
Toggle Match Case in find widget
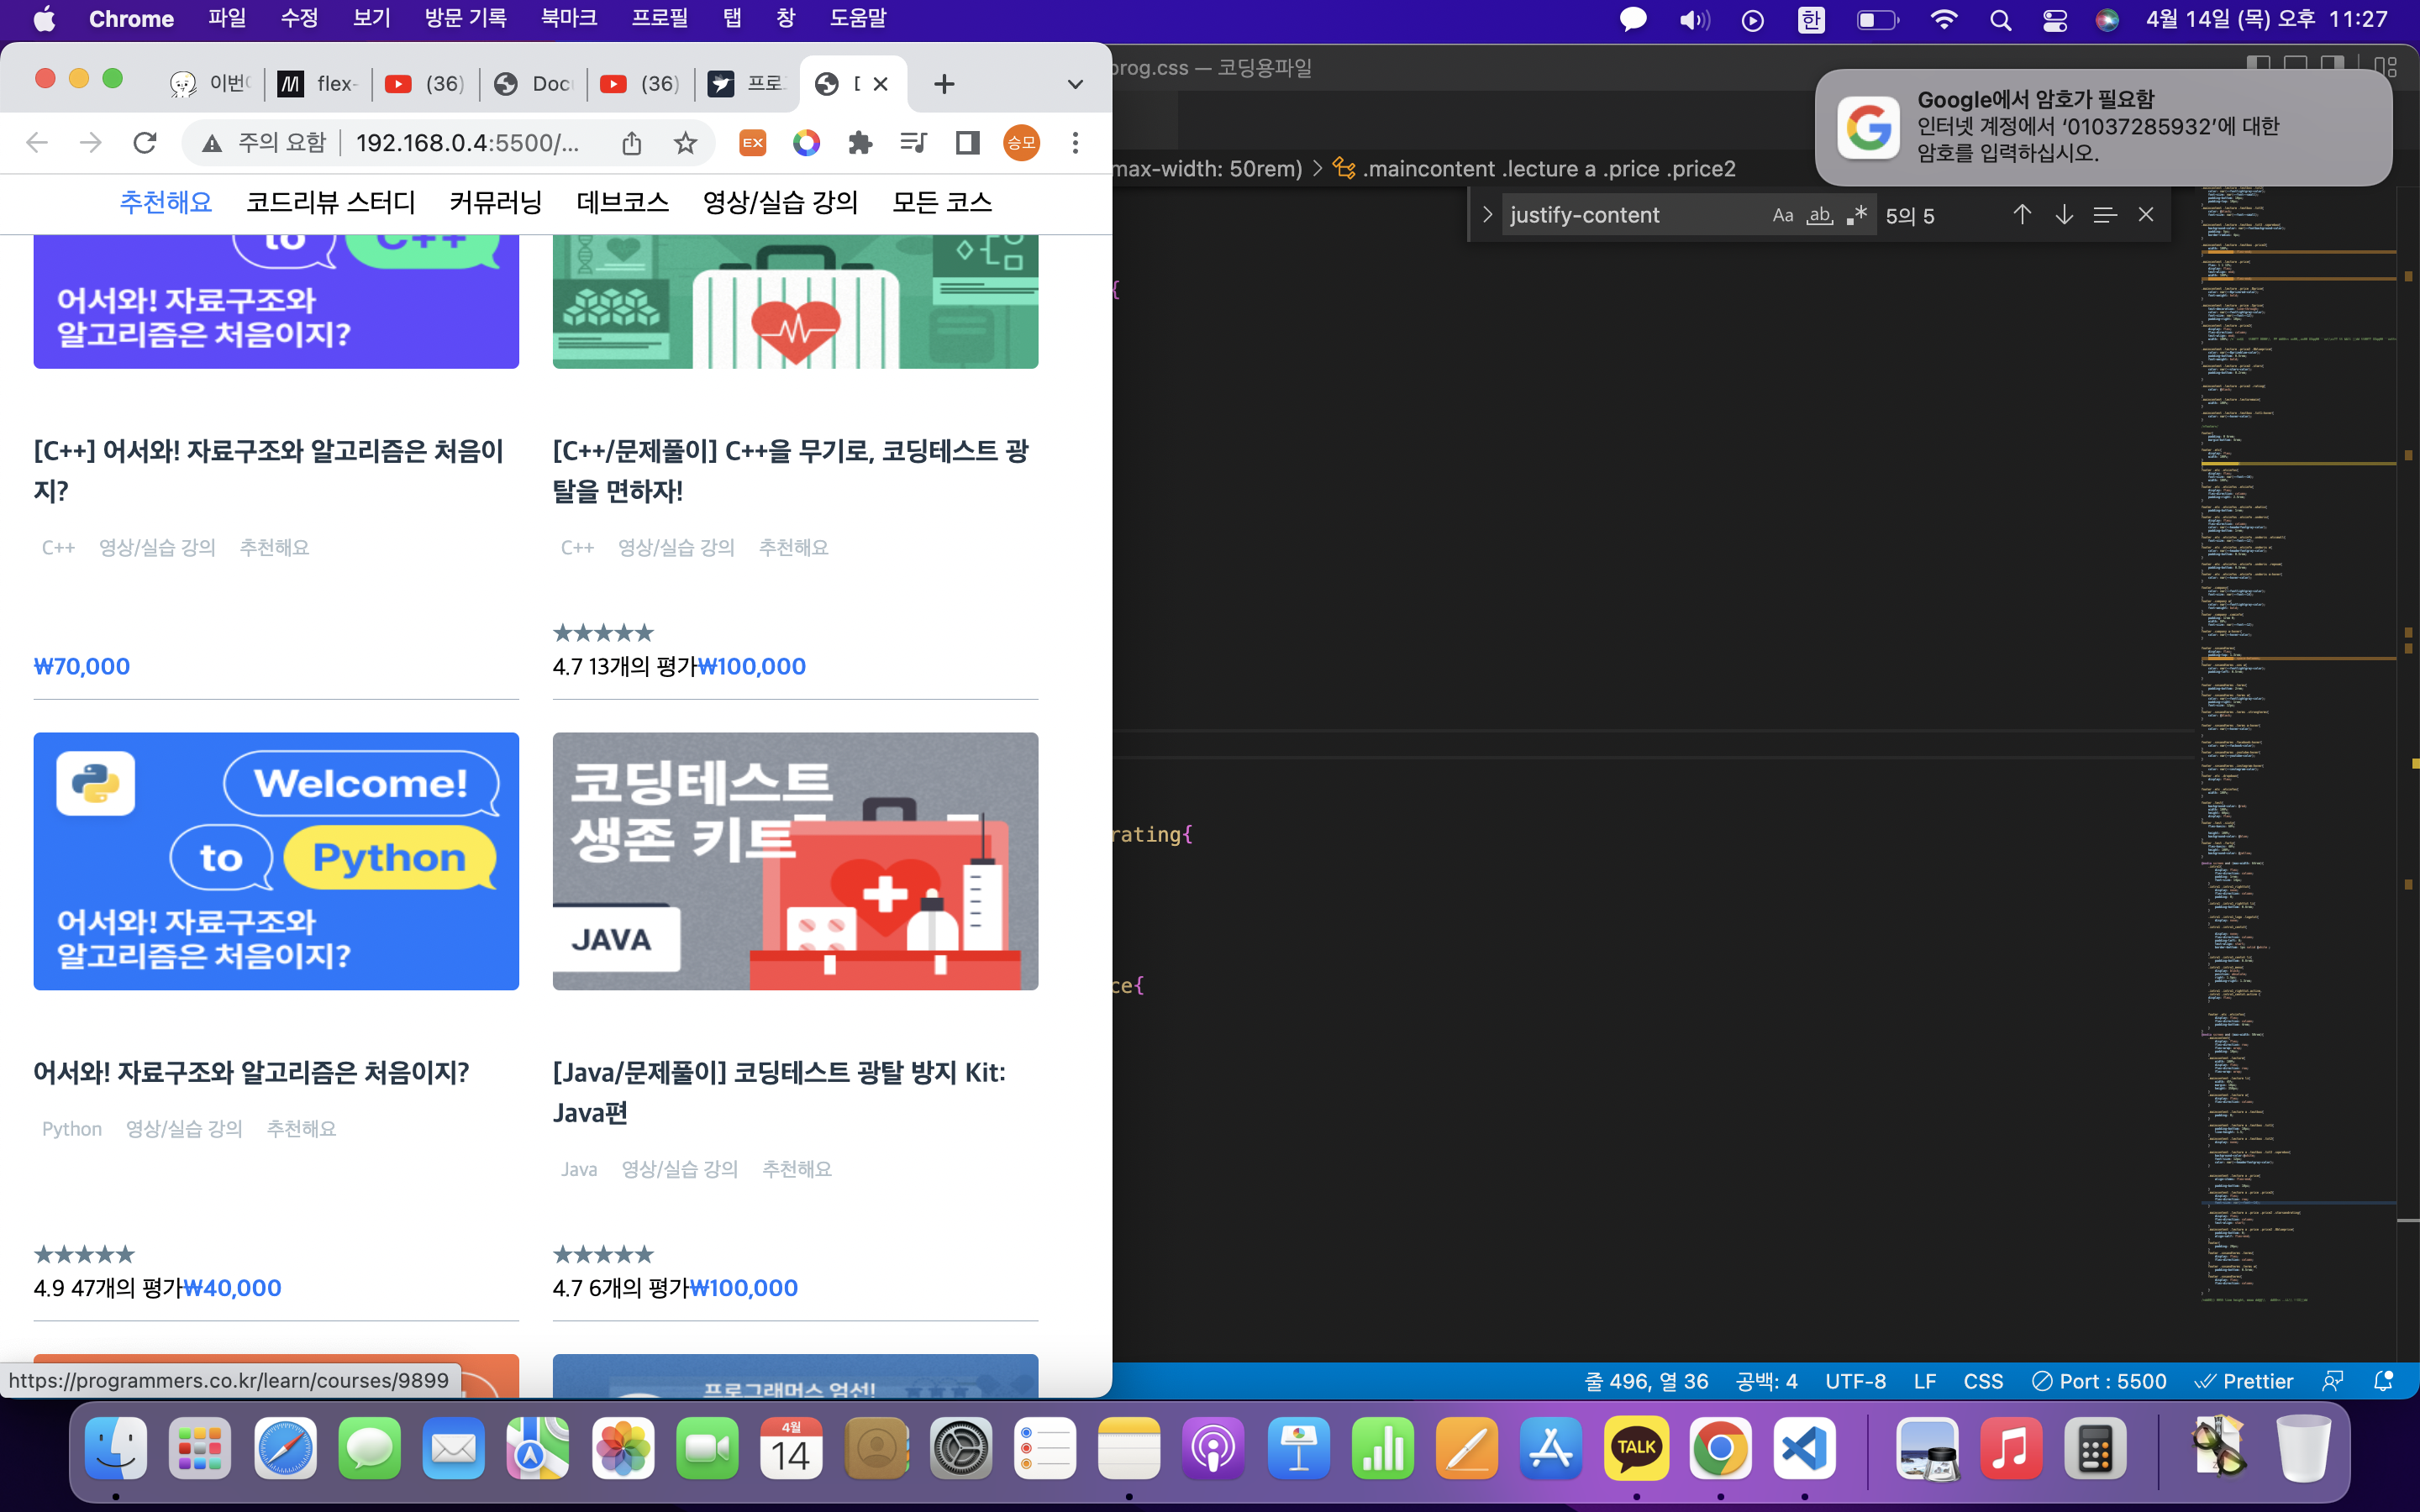pyautogui.click(x=1782, y=215)
